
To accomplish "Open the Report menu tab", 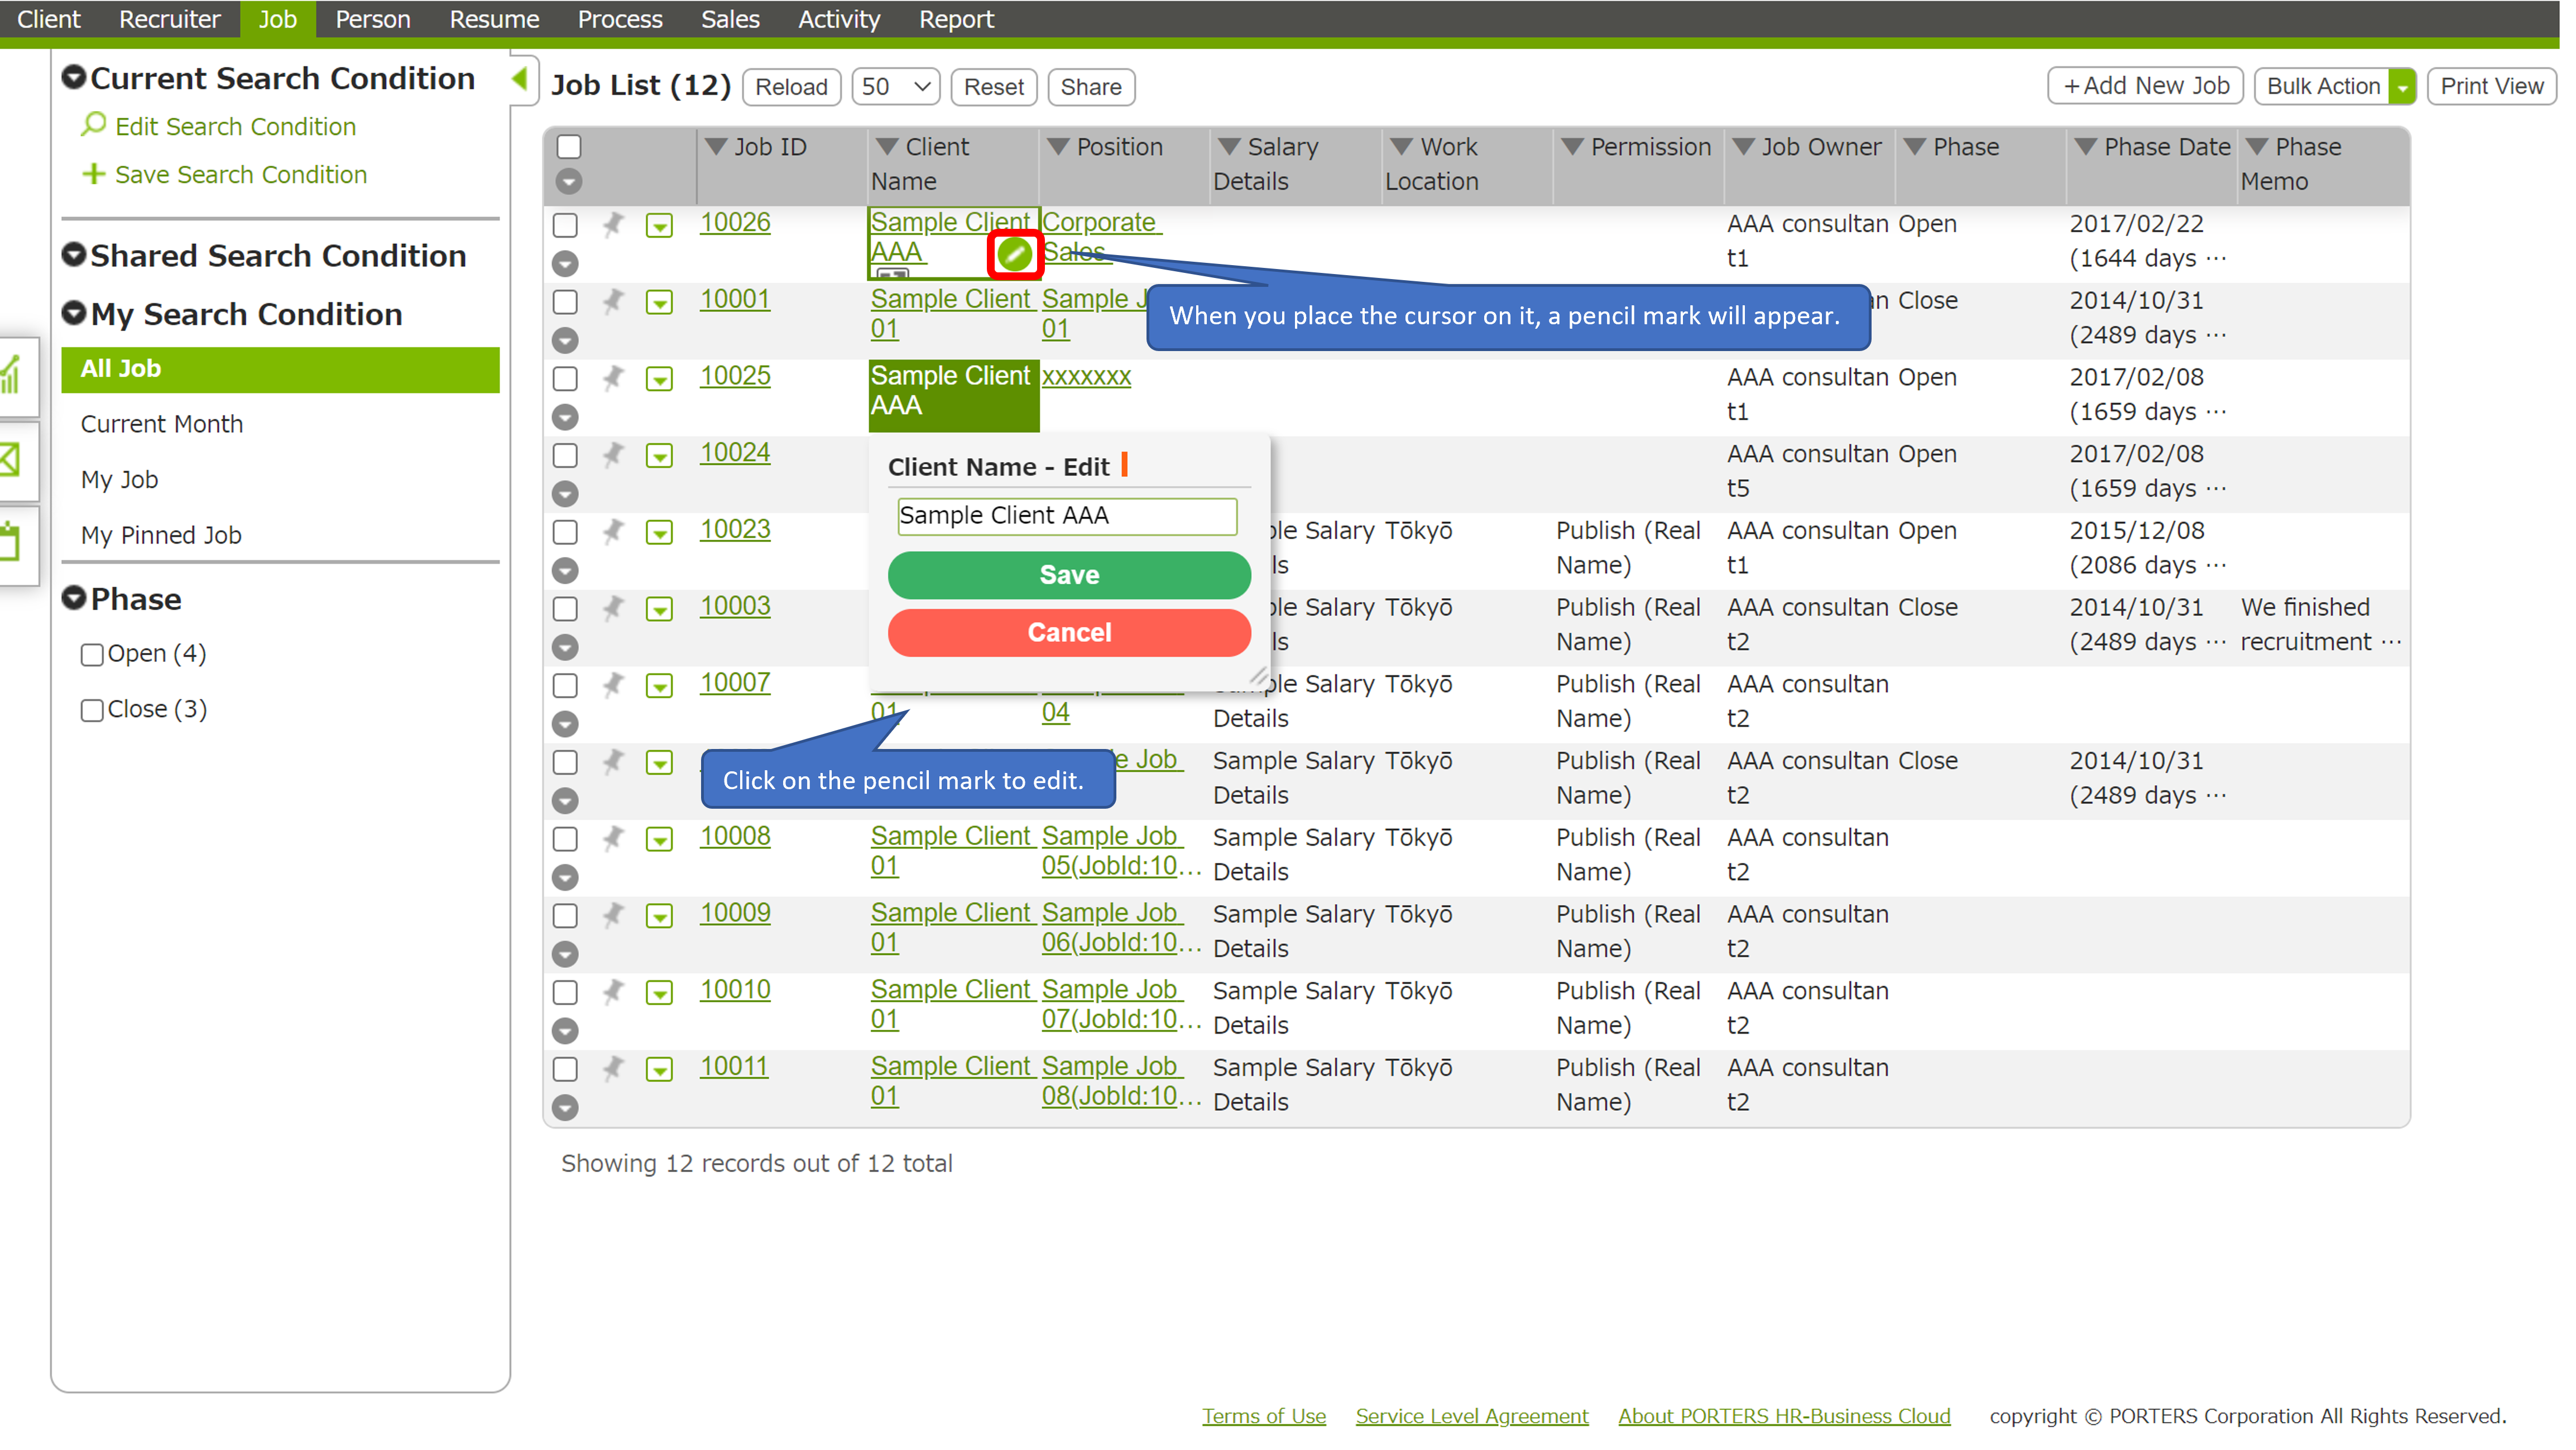I will 956,19.
